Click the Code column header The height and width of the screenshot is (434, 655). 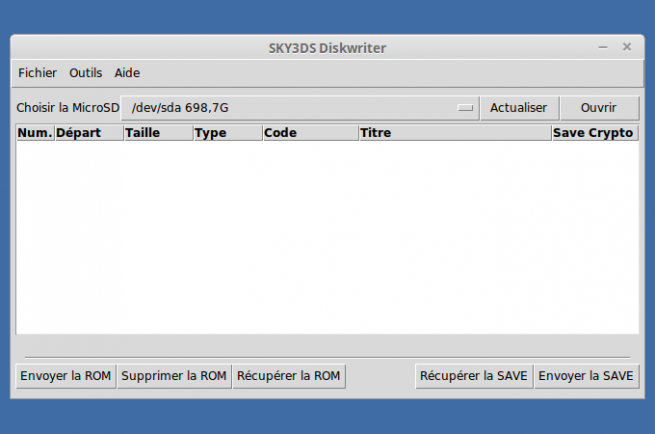pyautogui.click(x=310, y=133)
